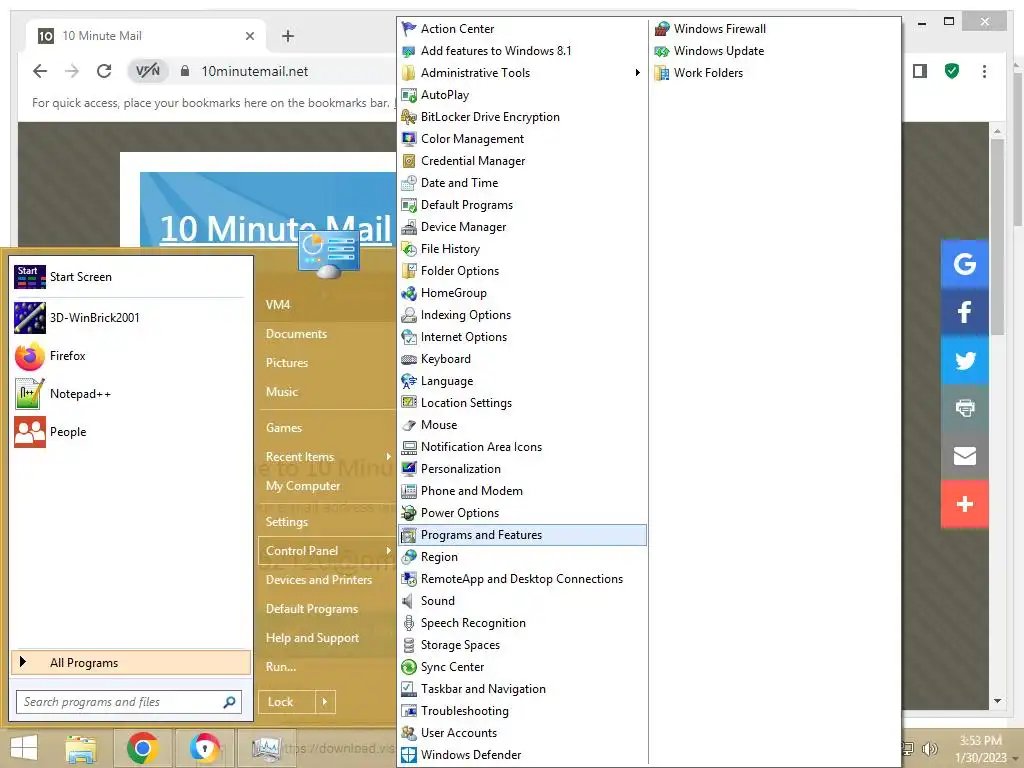Click the BitLocker Drive Encryption icon

click(x=409, y=117)
